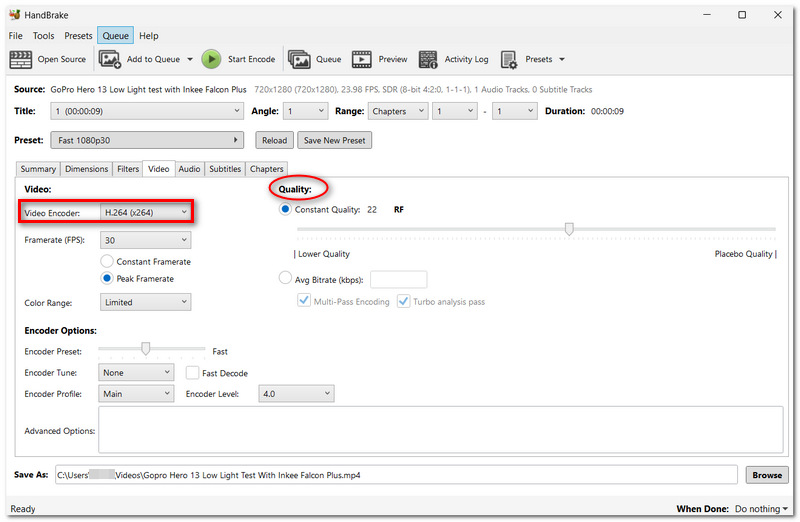Click the Open Source film clapper icon
Screen dimensions: 800x522
click(x=20, y=59)
